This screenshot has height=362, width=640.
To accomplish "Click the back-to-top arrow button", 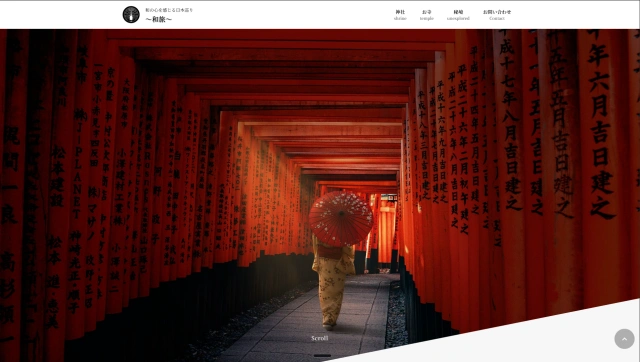I will point(624,339).
